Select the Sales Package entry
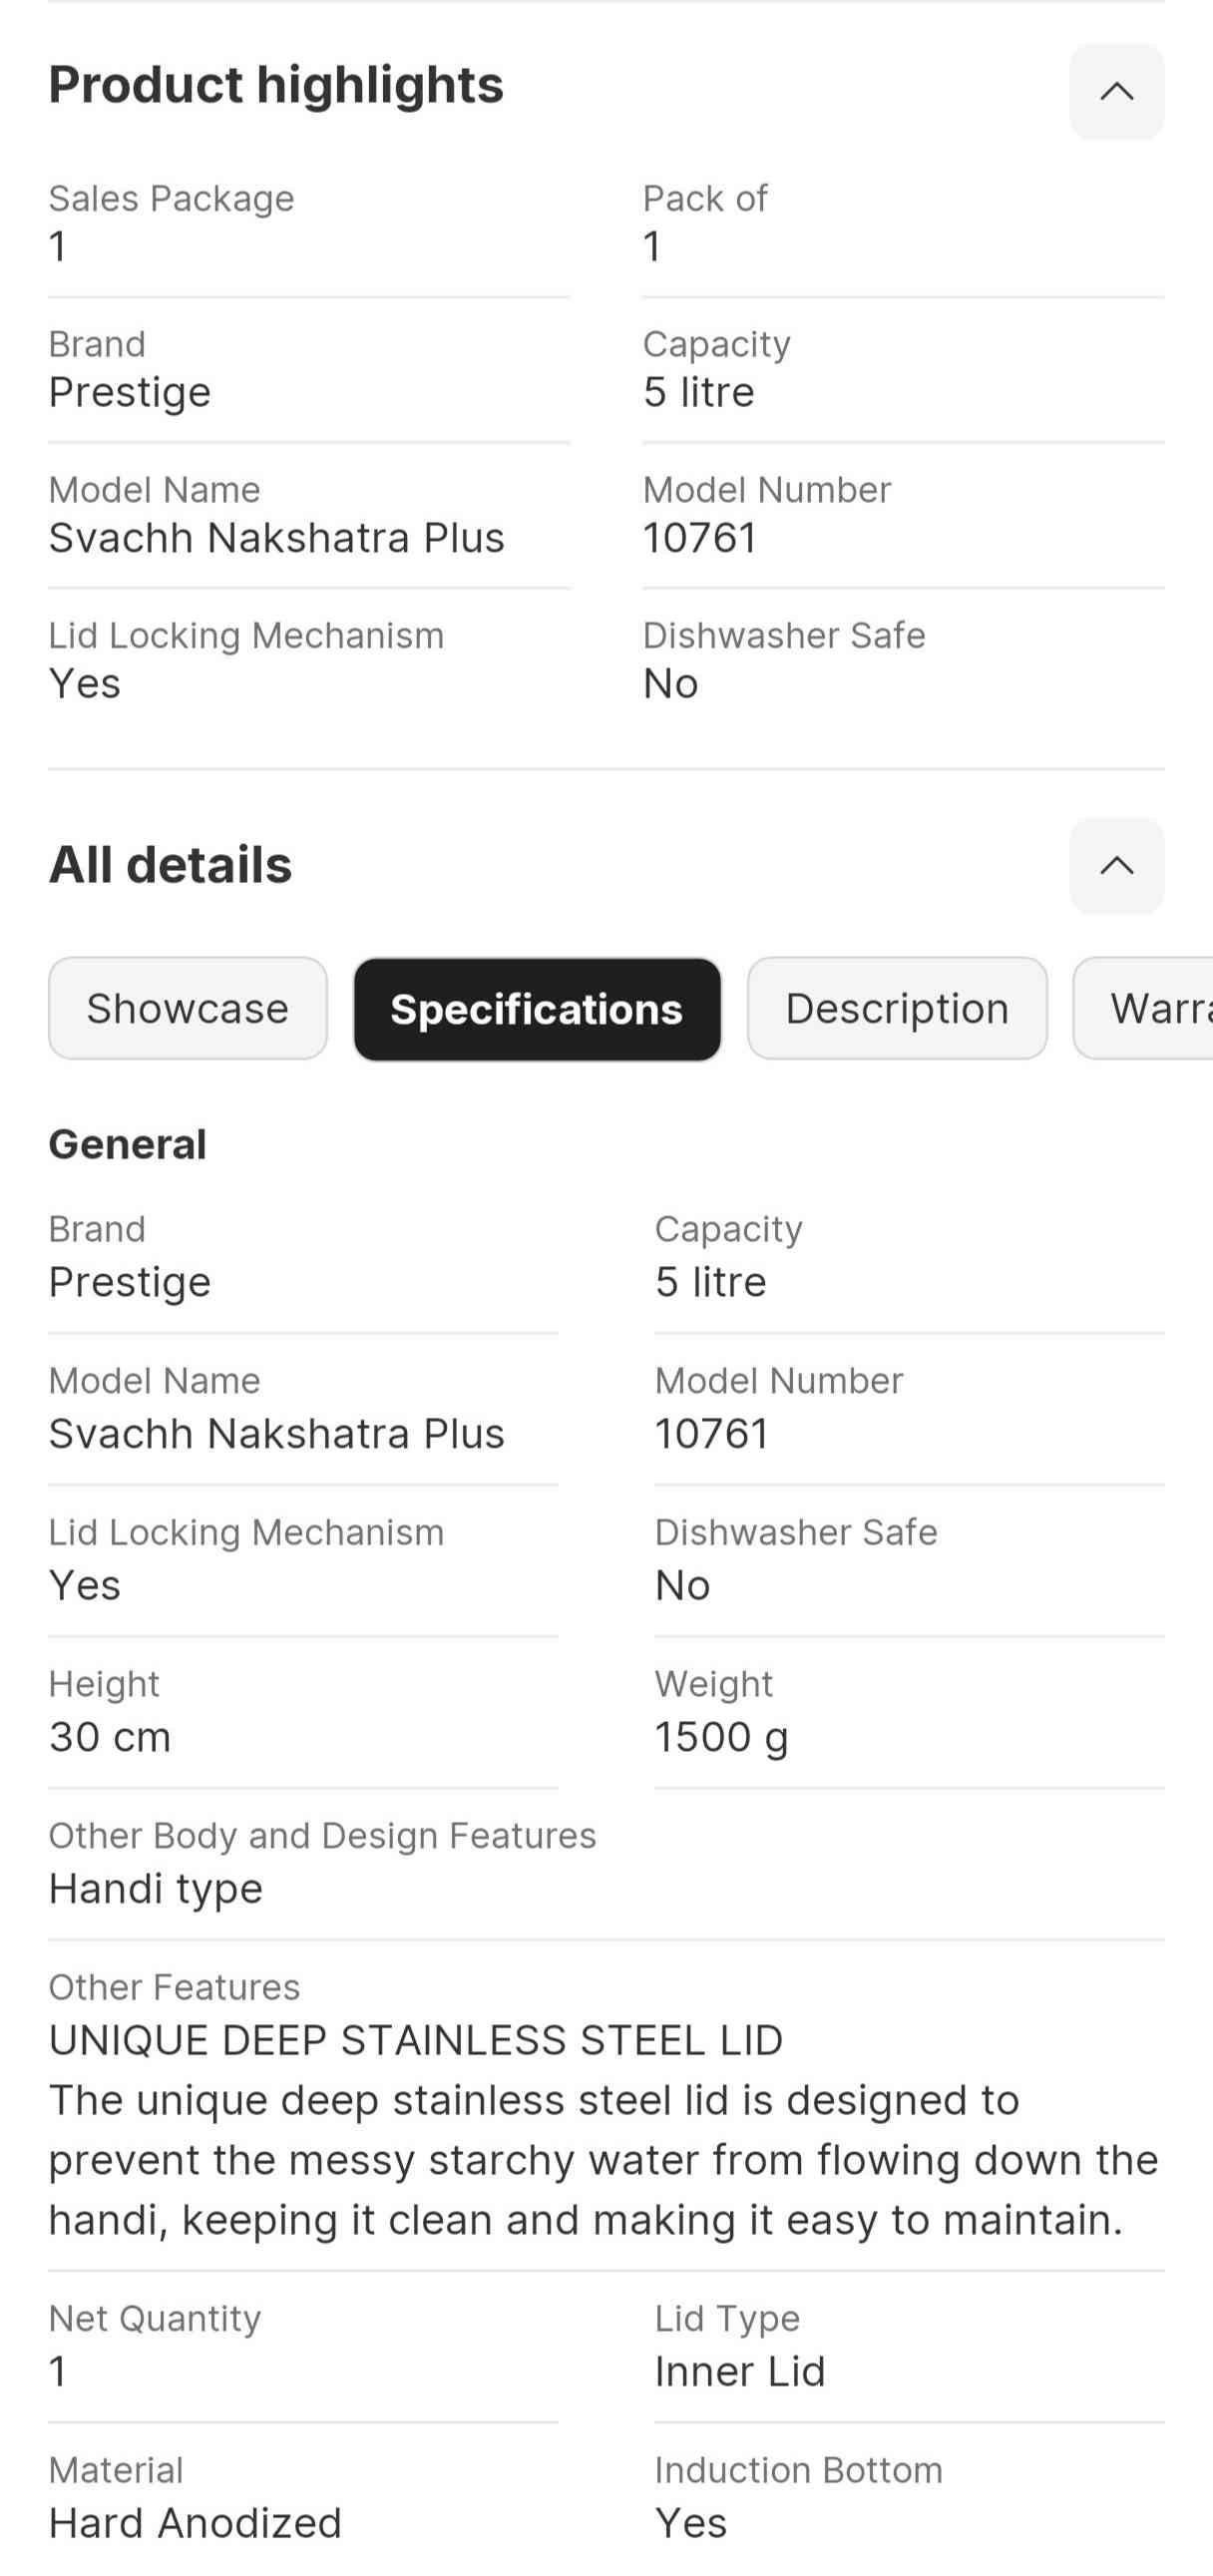The width and height of the screenshot is (1213, 2576). 172,222
